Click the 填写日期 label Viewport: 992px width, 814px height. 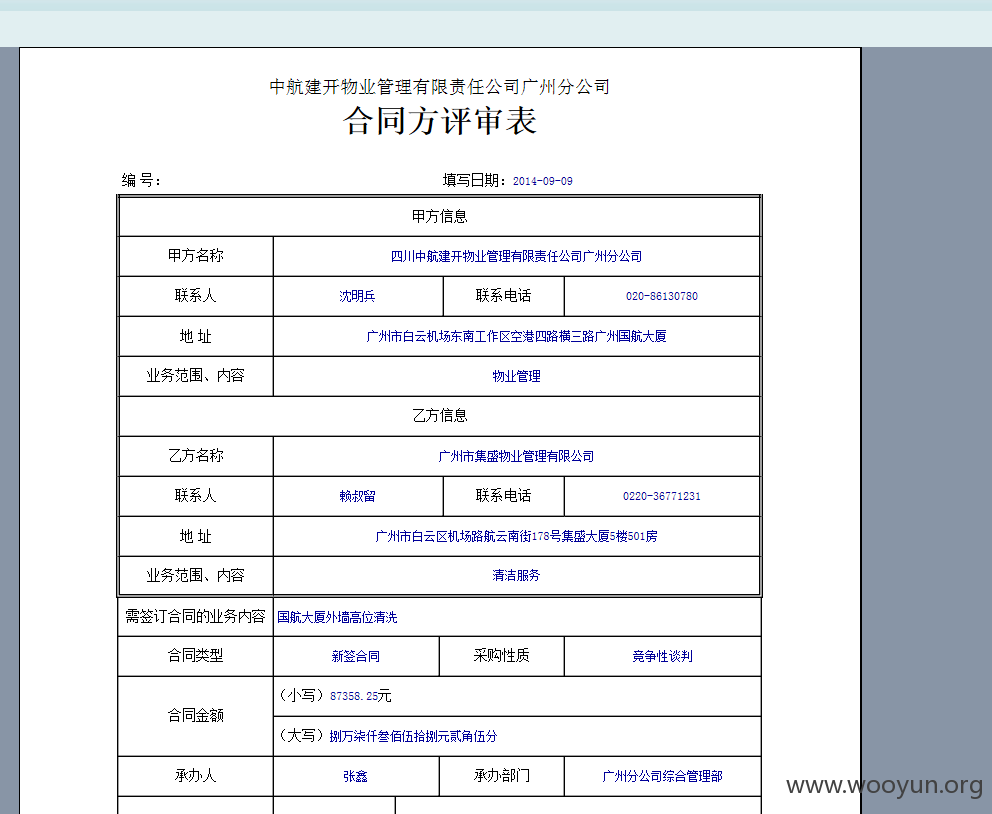coord(474,180)
